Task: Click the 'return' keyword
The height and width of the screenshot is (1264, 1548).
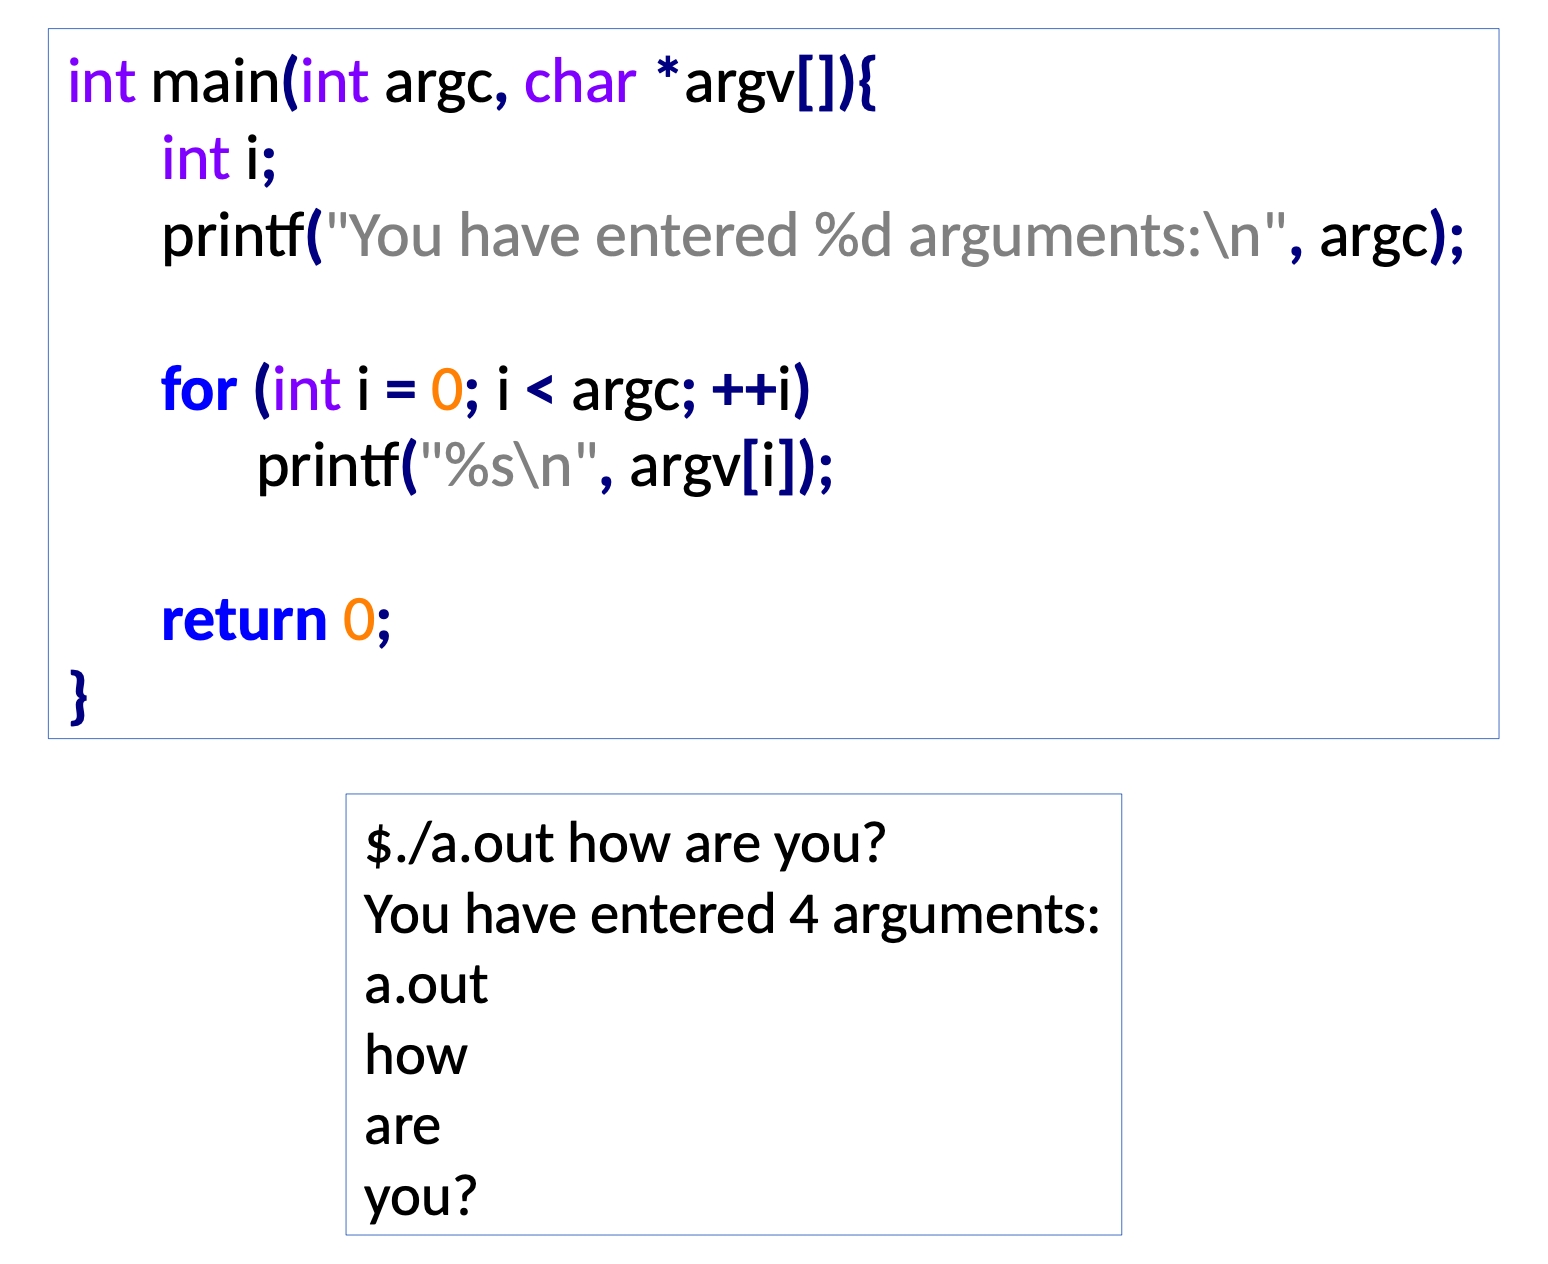Action: pos(244,621)
